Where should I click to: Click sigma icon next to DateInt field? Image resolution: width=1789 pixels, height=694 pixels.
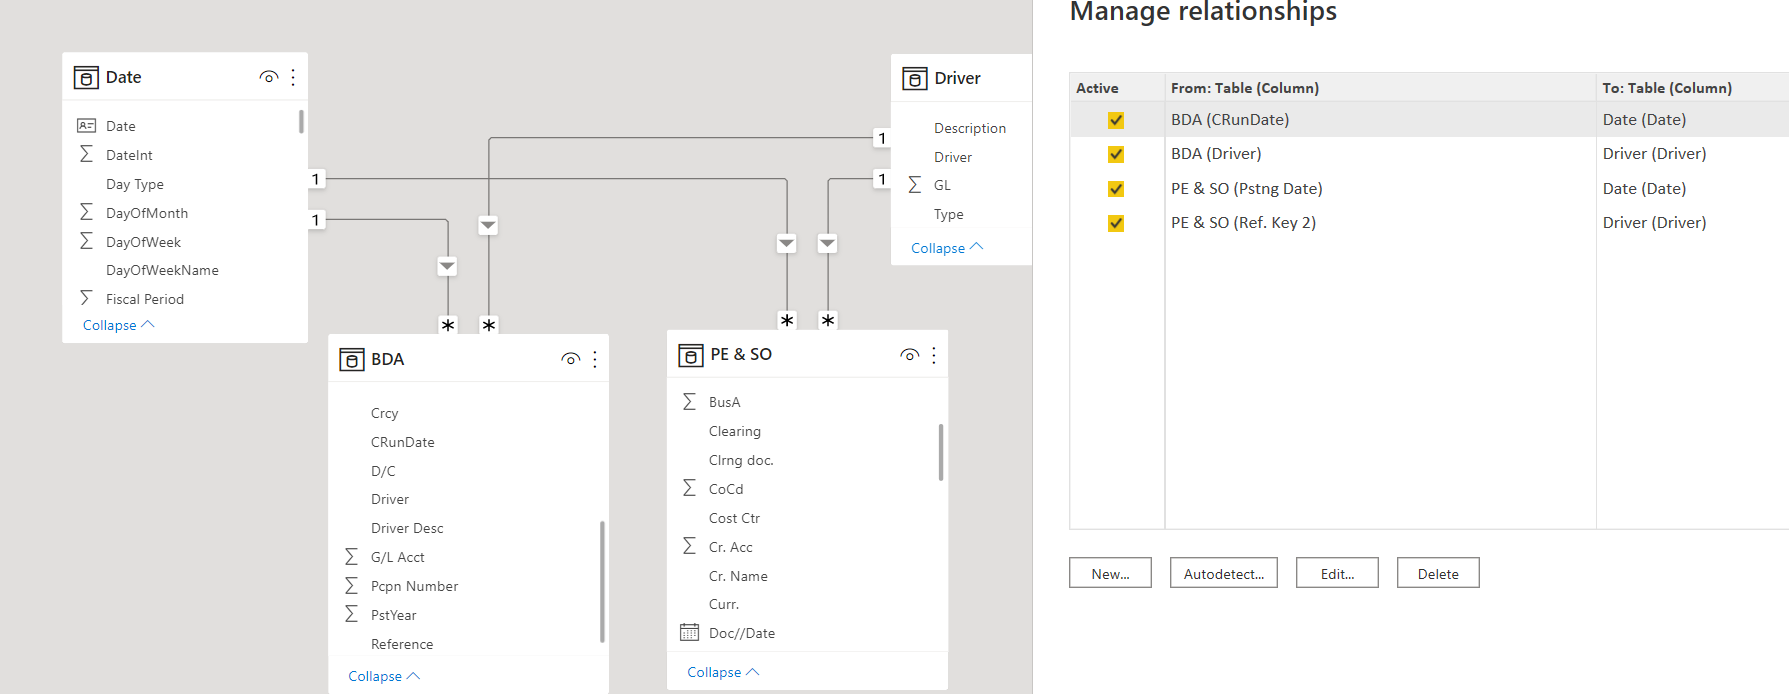[86, 154]
